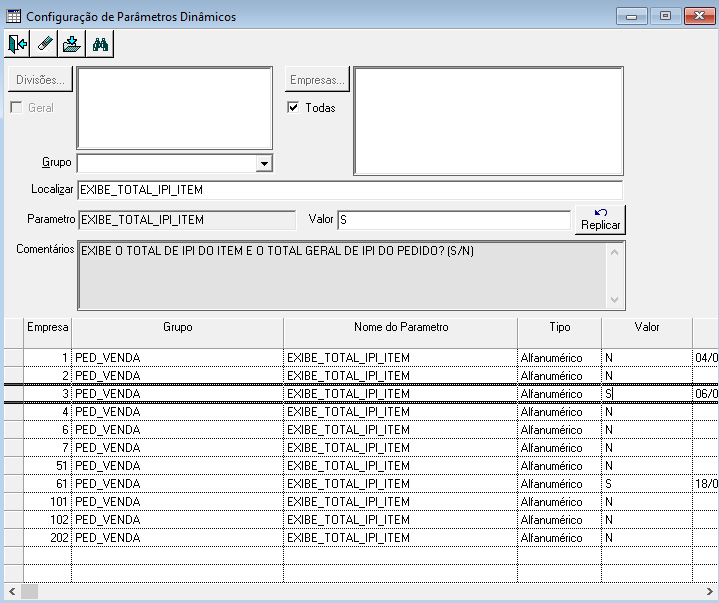
Task: Click the Tipo column header
Action: (559, 333)
